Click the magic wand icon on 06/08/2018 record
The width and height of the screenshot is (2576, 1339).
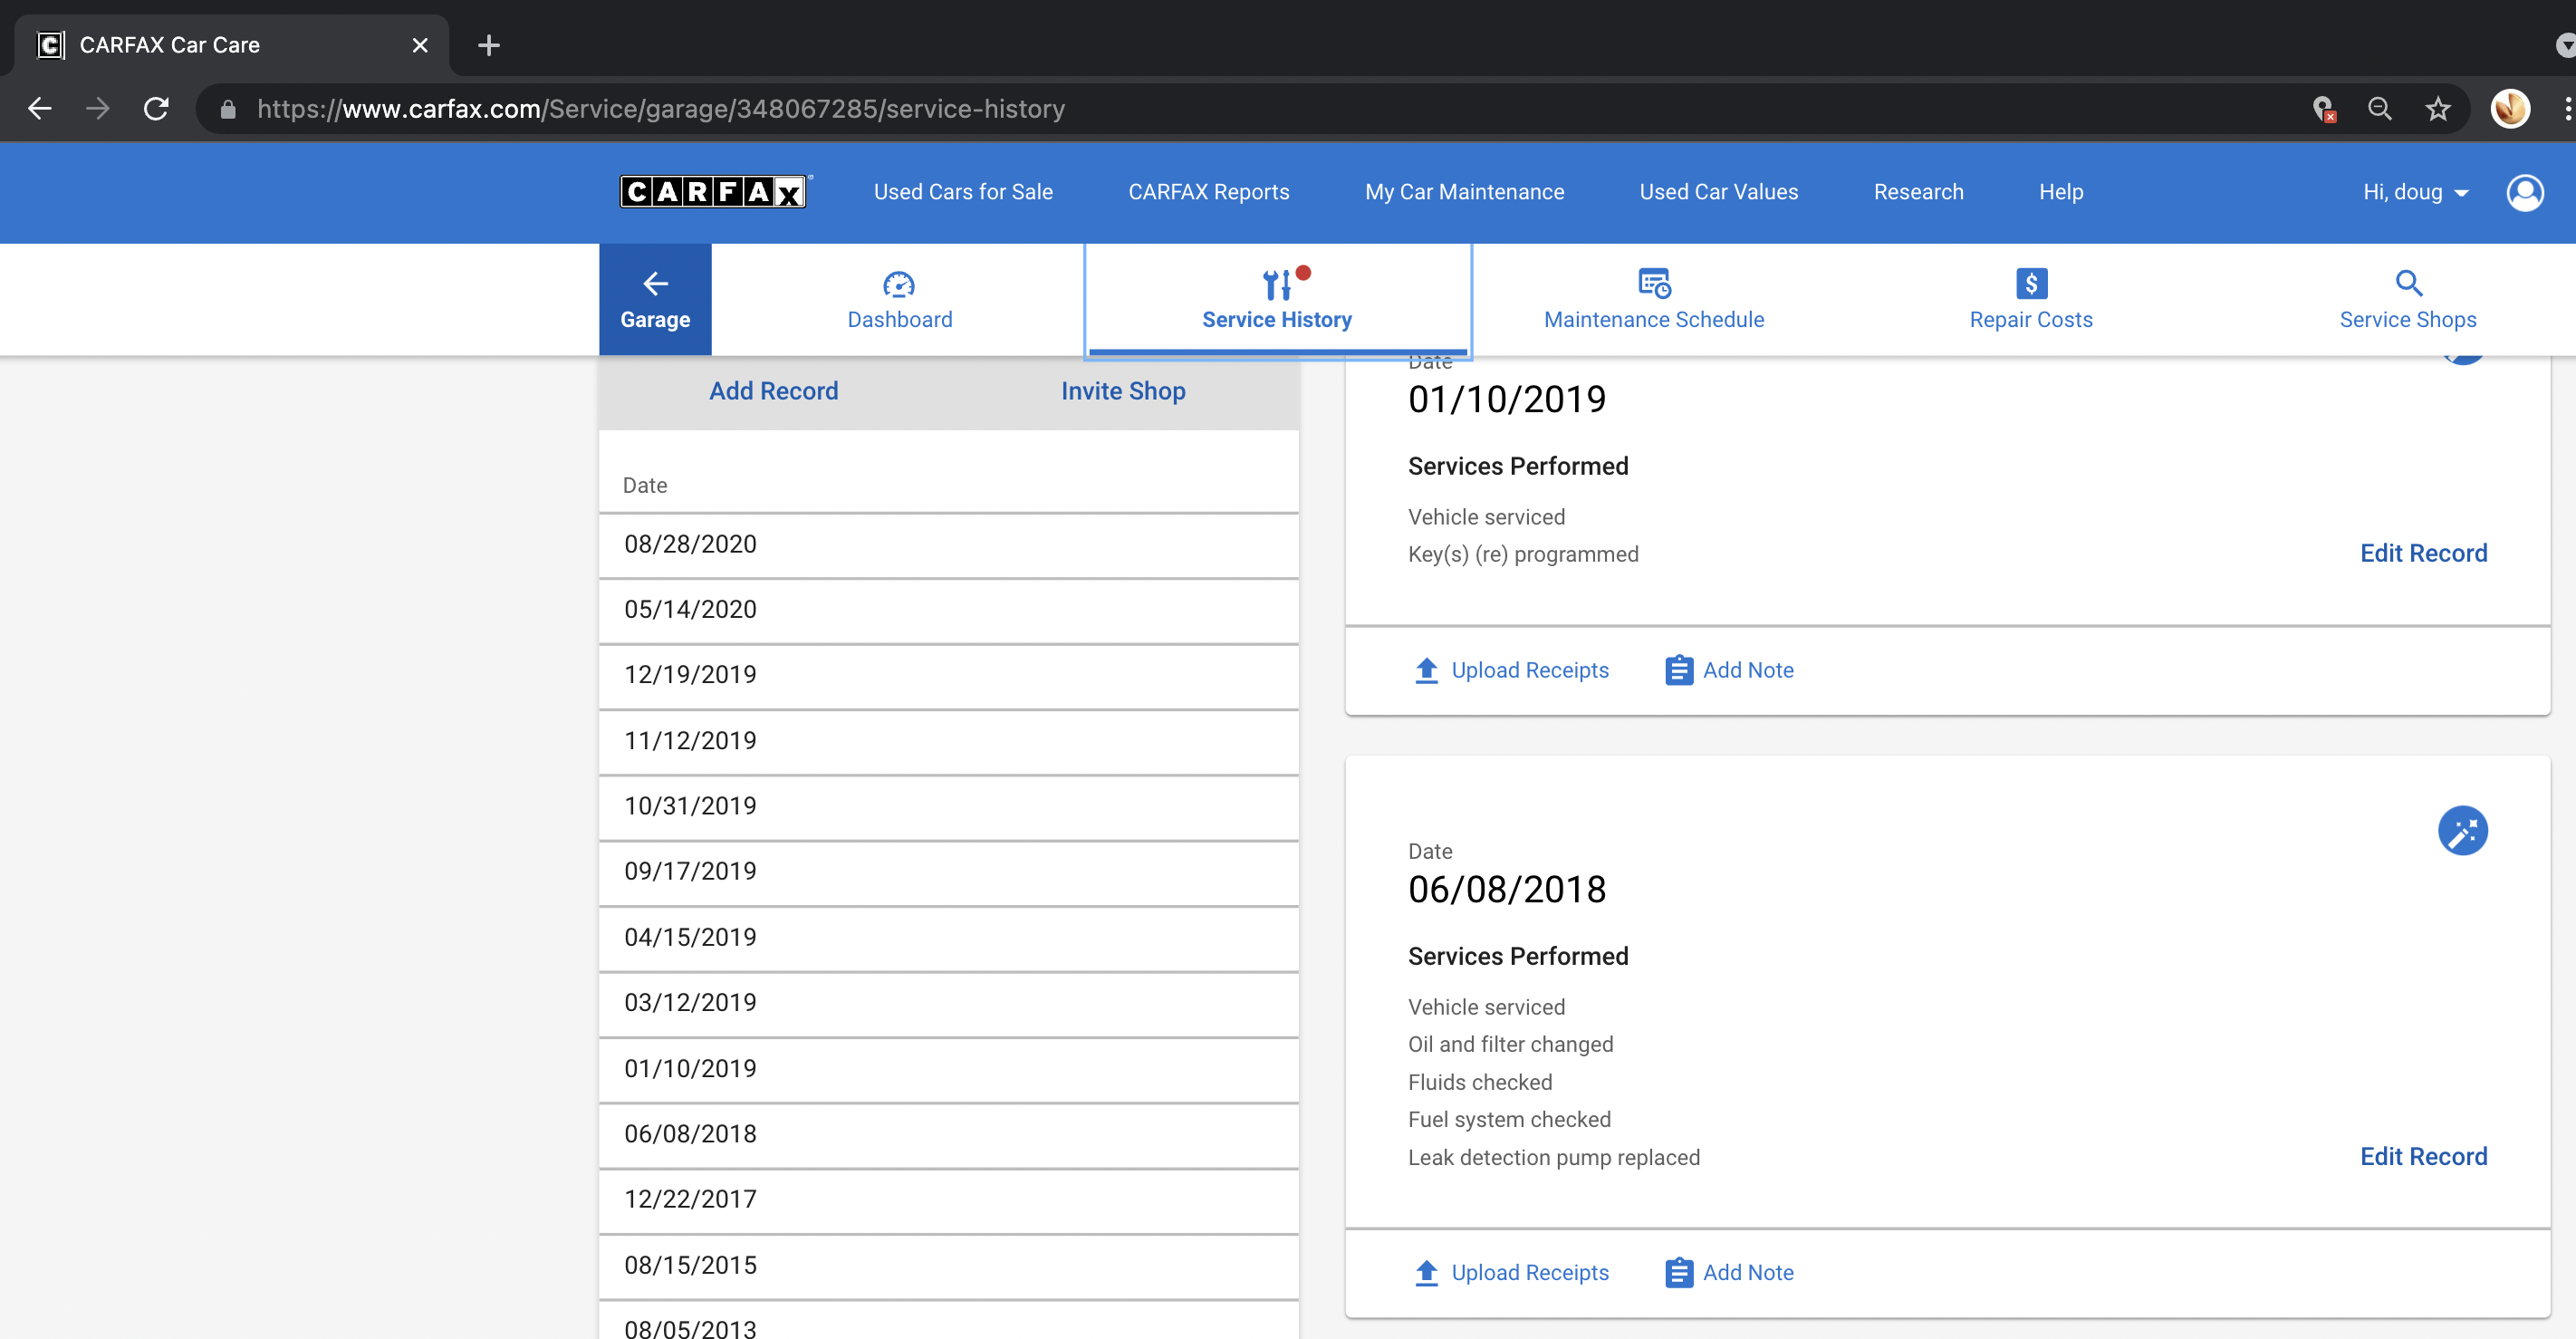pyautogui.click(x=2462, y=830)
